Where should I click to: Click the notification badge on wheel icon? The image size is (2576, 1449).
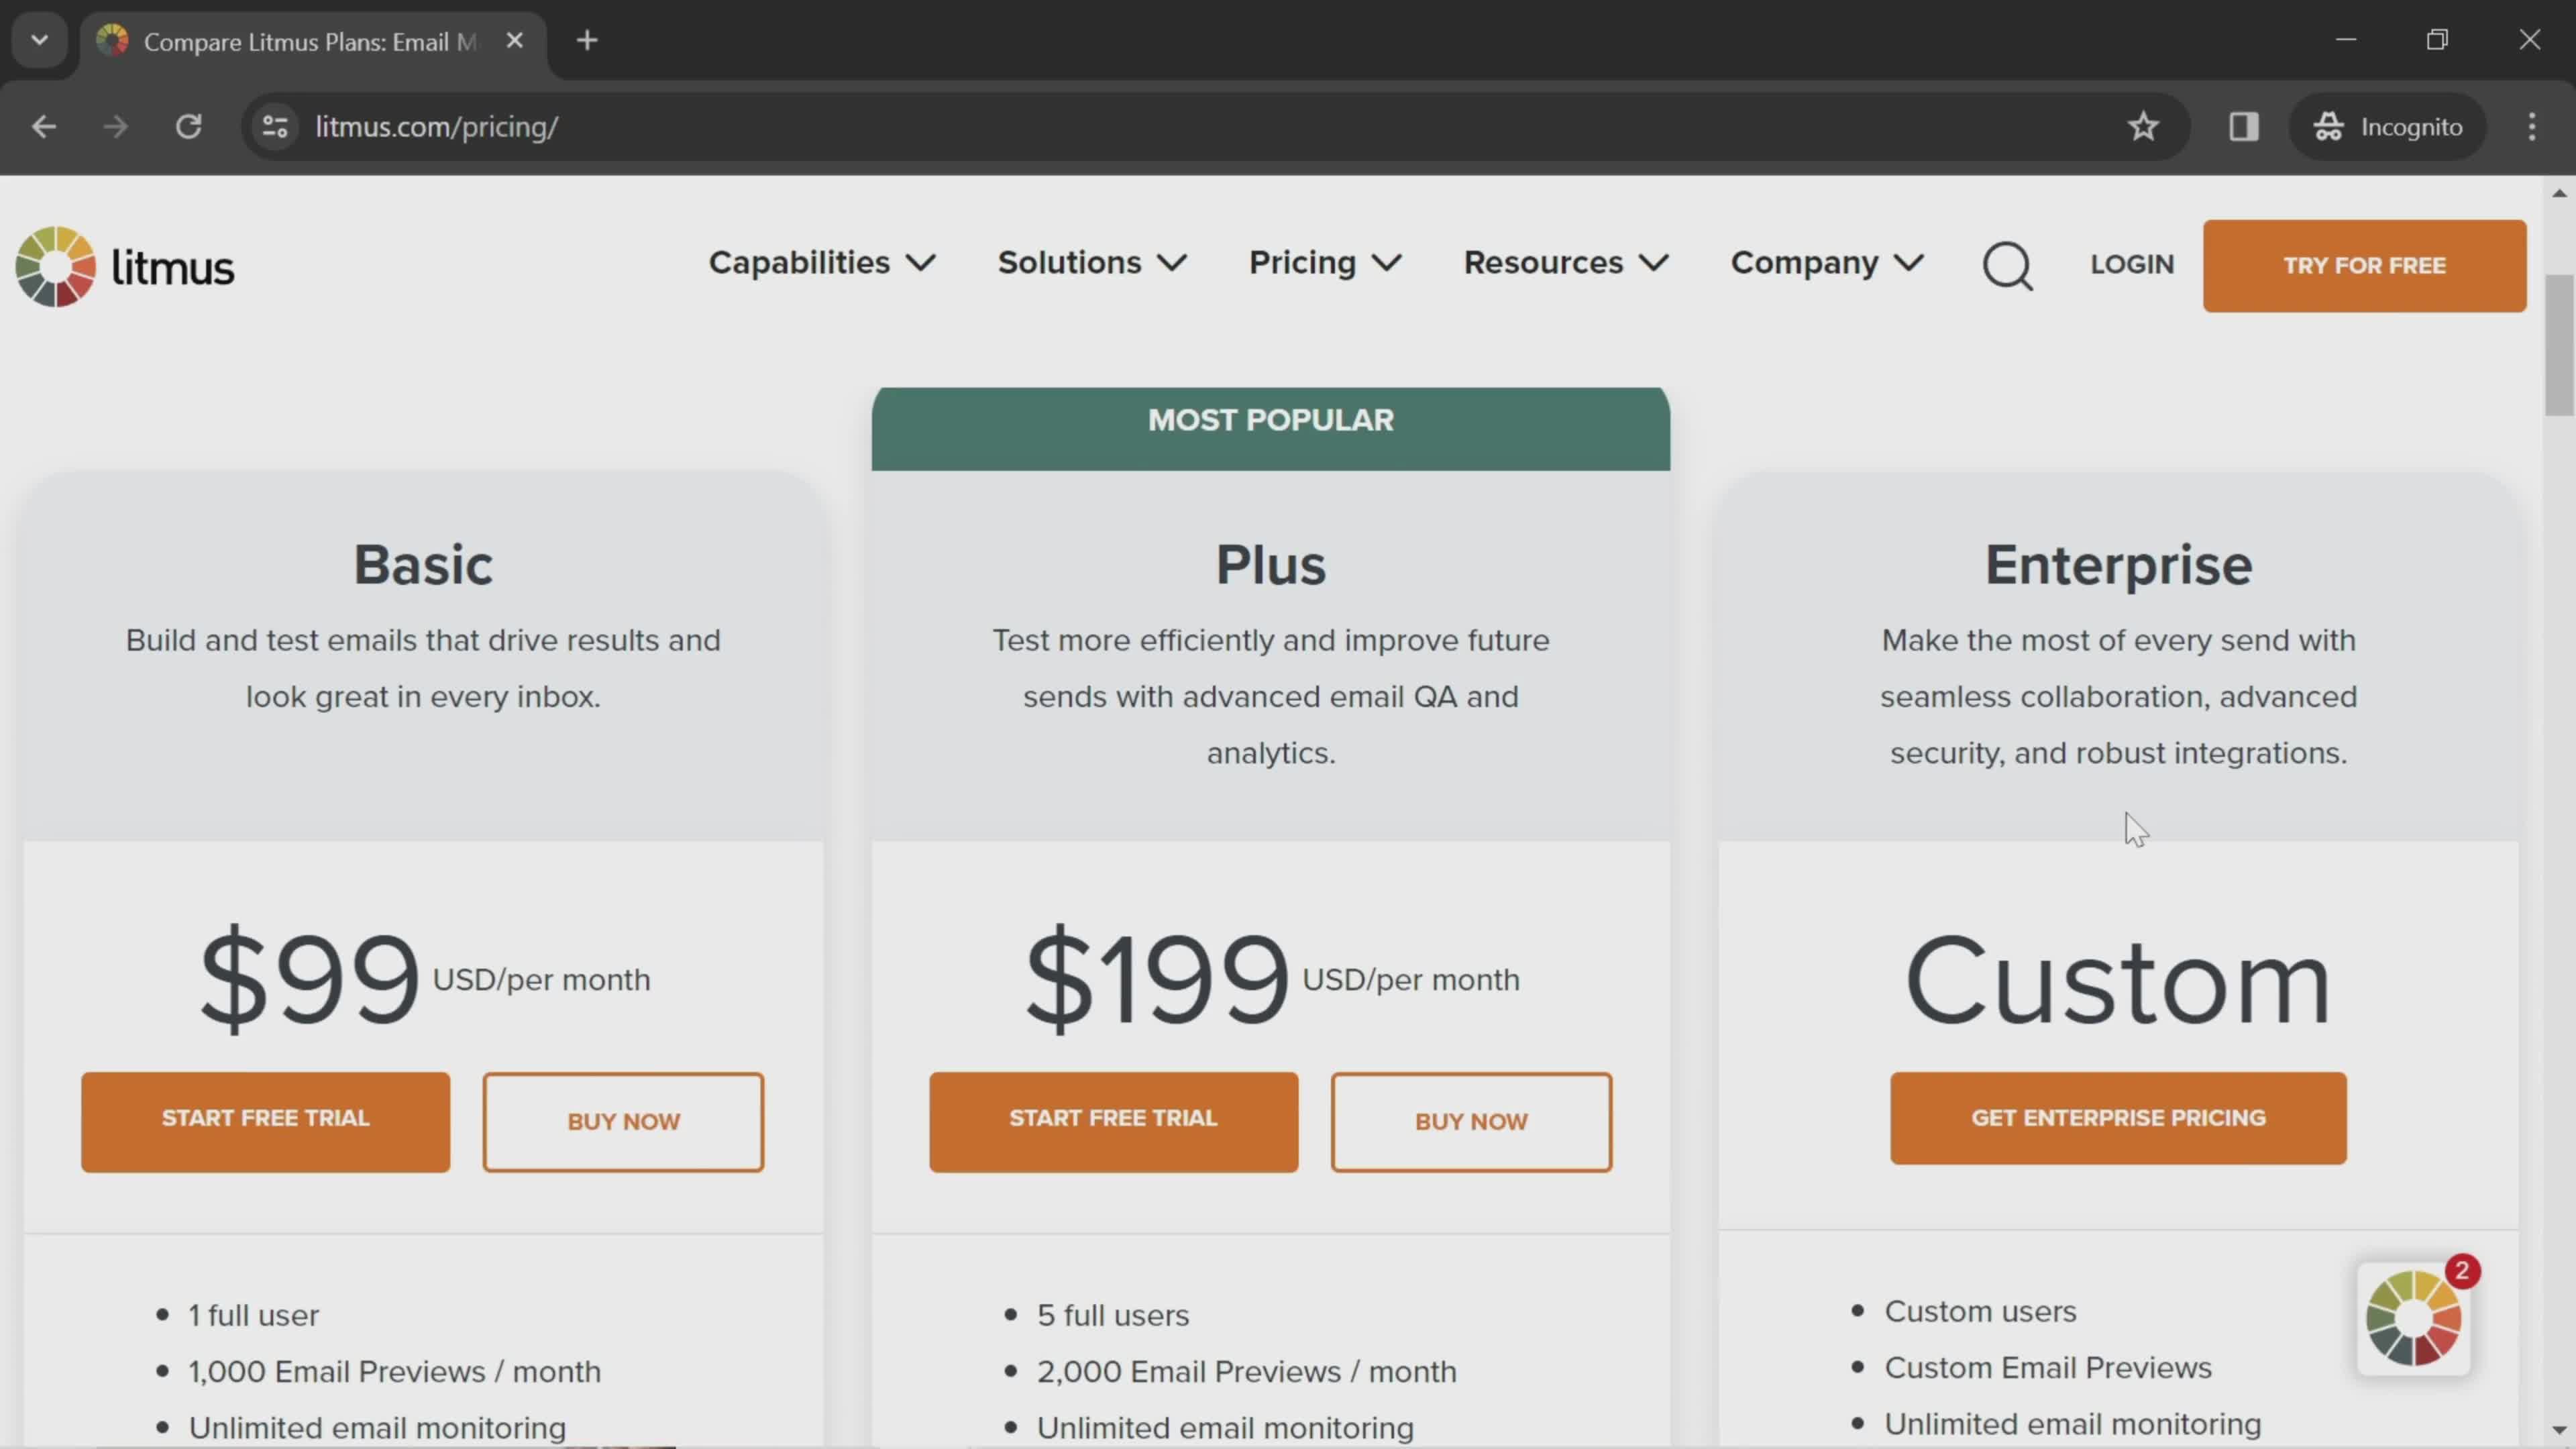(2461, 1271)
